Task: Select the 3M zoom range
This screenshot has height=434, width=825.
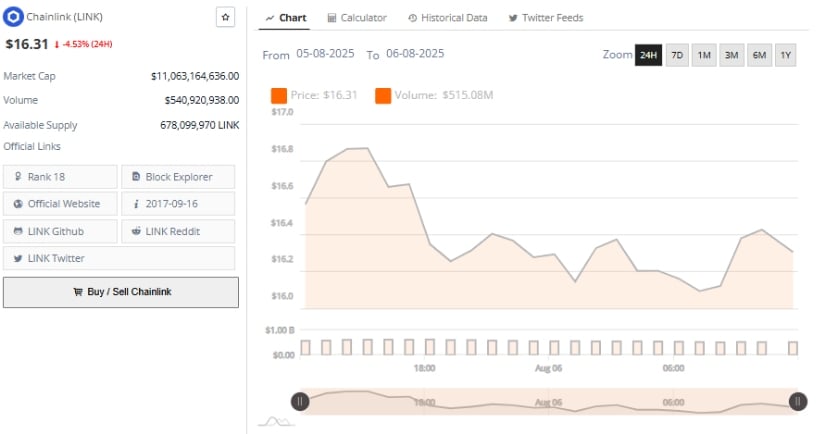Action: click(731, 55)
